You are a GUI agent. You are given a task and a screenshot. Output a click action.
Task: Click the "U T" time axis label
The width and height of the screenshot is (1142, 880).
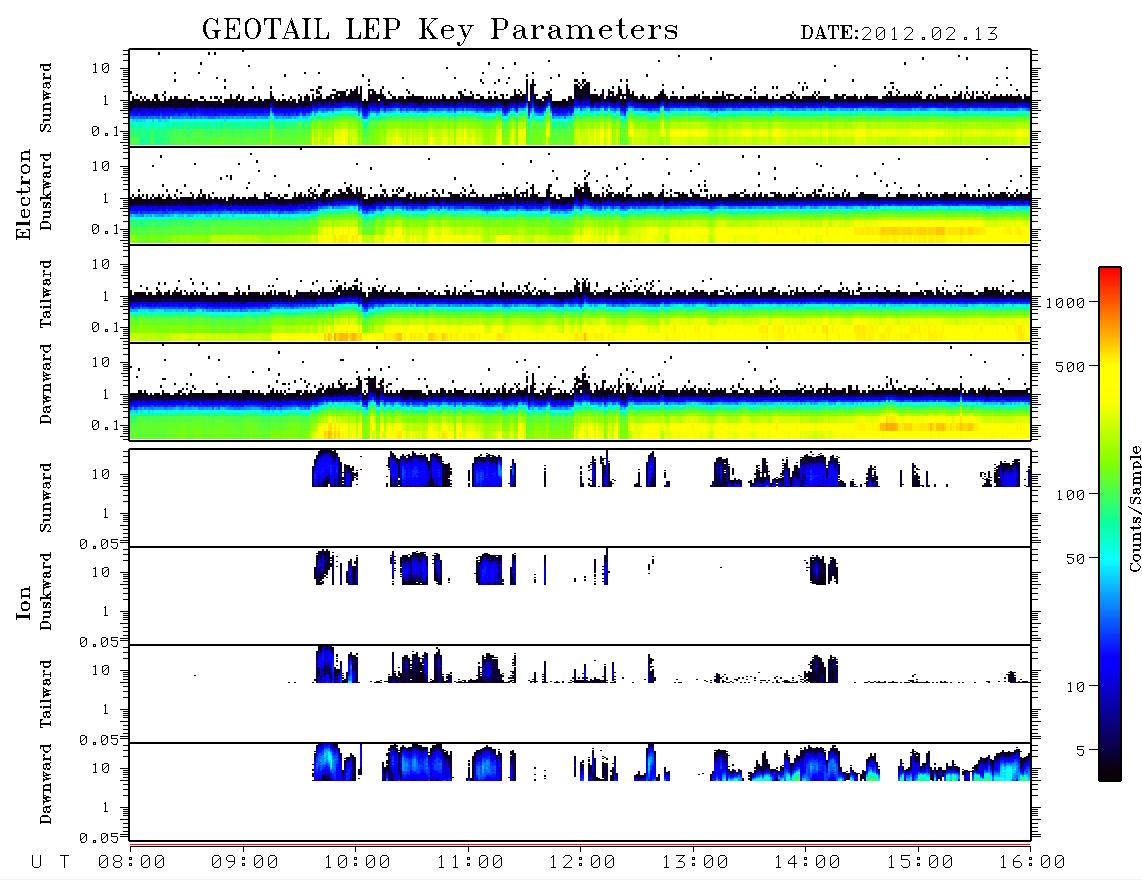pos(50,862)
